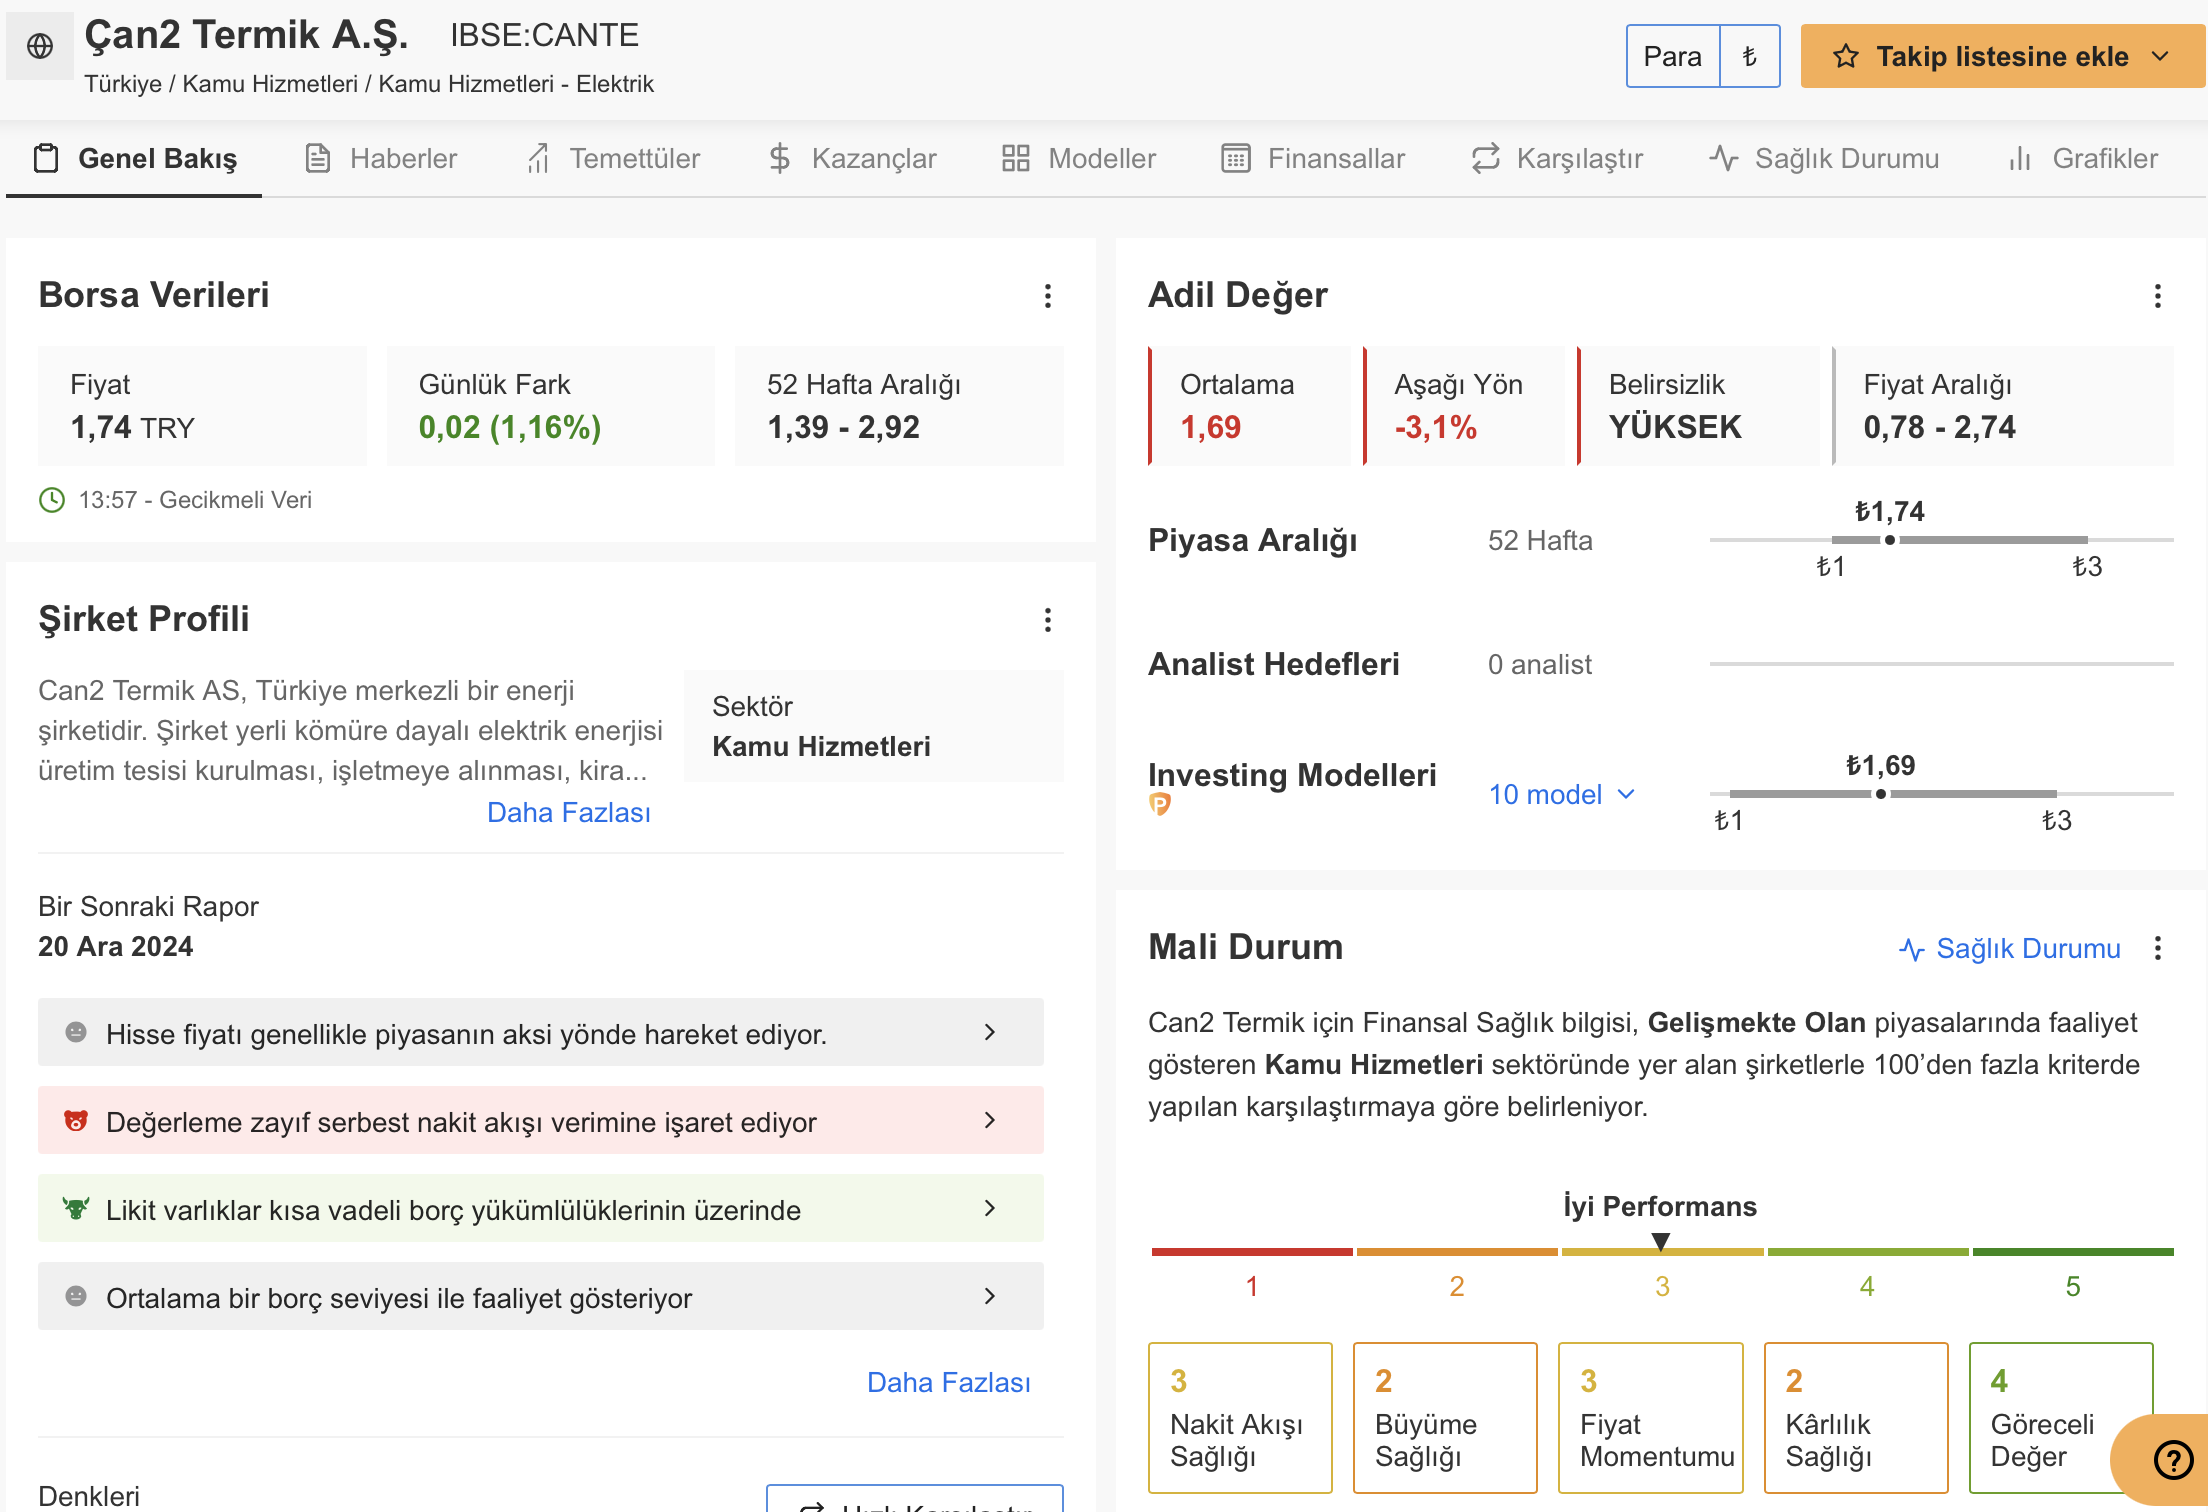Switch to the Kazançlar tab
Viewport: 2208px width, 1512px height.
pyautogui.click(x=852, y=158)
